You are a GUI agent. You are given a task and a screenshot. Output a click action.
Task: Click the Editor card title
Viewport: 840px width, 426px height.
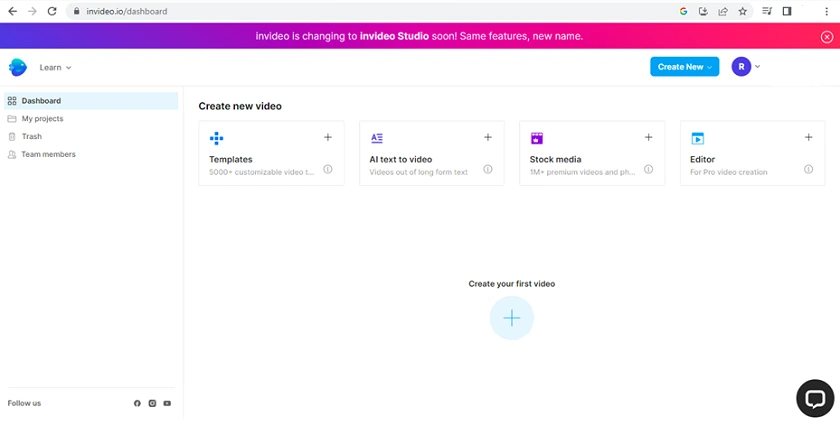(702, 159)
